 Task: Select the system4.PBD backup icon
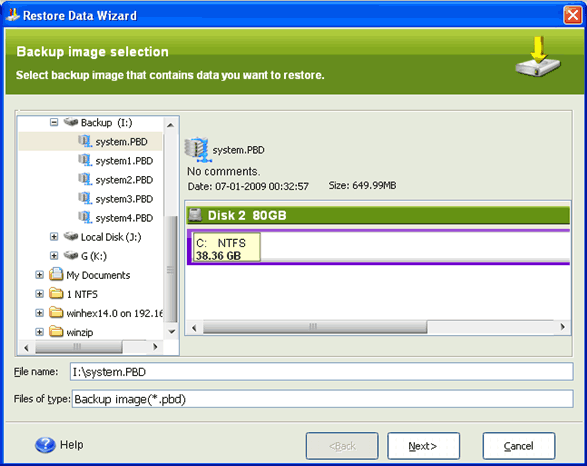(x=85, y=218)
